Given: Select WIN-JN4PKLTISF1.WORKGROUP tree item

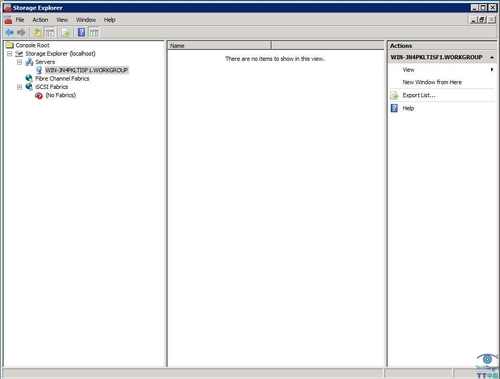Looking at the screenshot, I should 86,70.
